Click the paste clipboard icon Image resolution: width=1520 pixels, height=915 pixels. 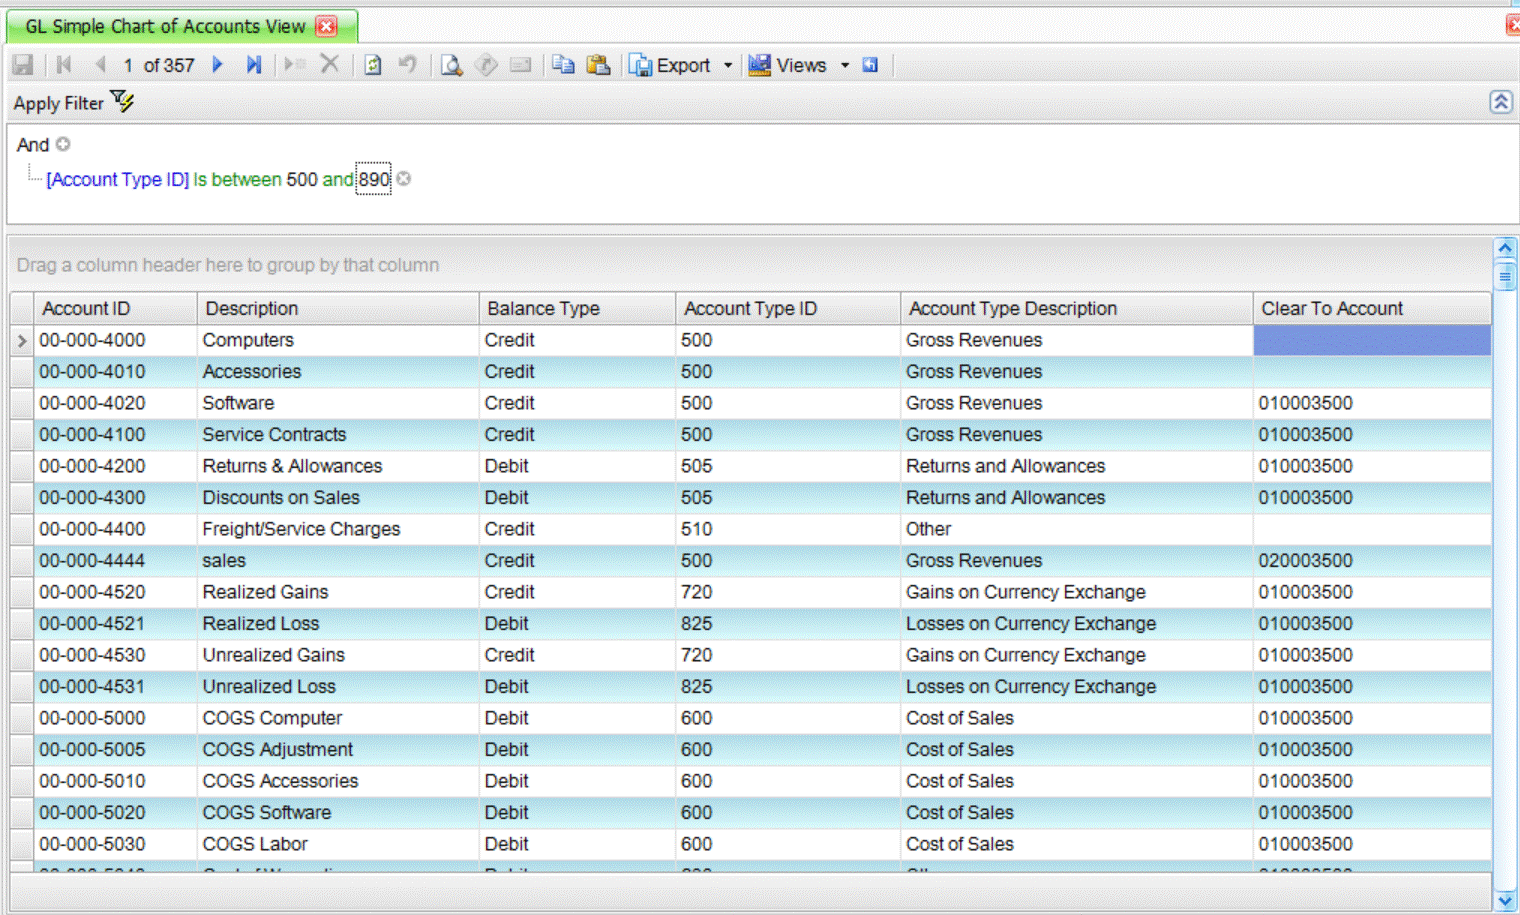tap(598, 65)
